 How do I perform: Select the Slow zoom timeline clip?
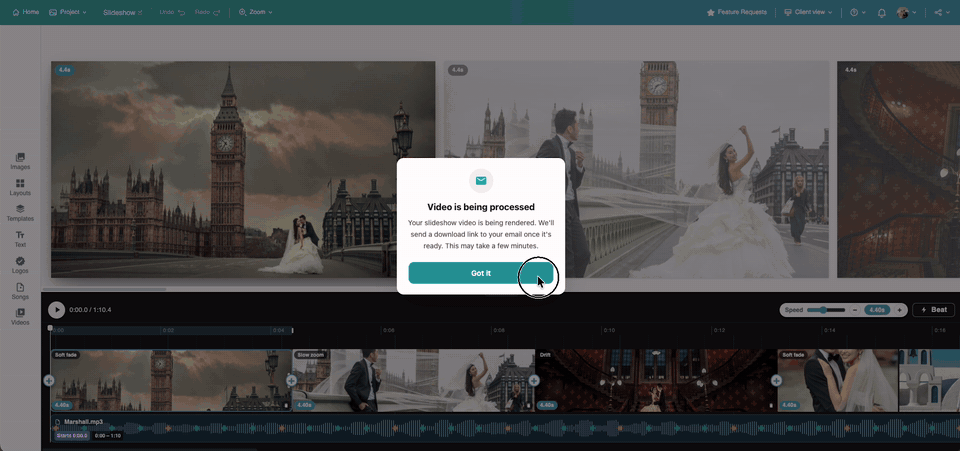tap(413, 380)
